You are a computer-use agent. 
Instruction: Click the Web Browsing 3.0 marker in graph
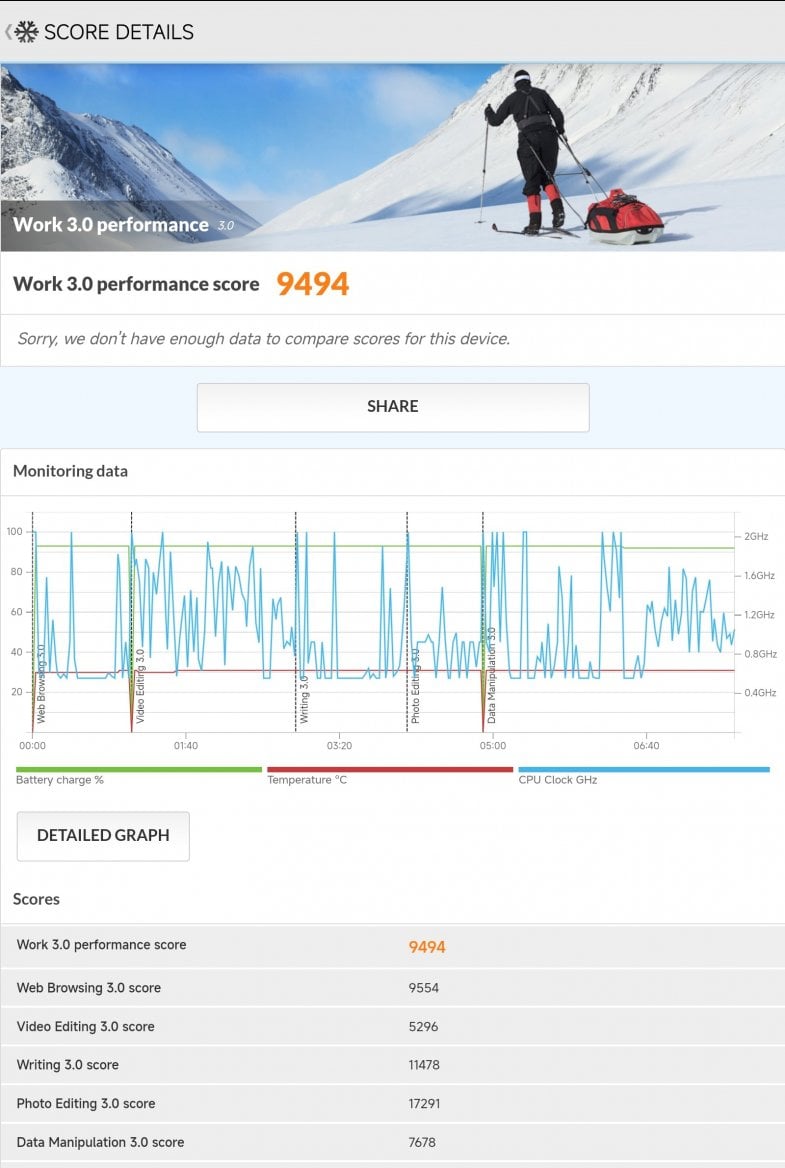pos(41,684)
